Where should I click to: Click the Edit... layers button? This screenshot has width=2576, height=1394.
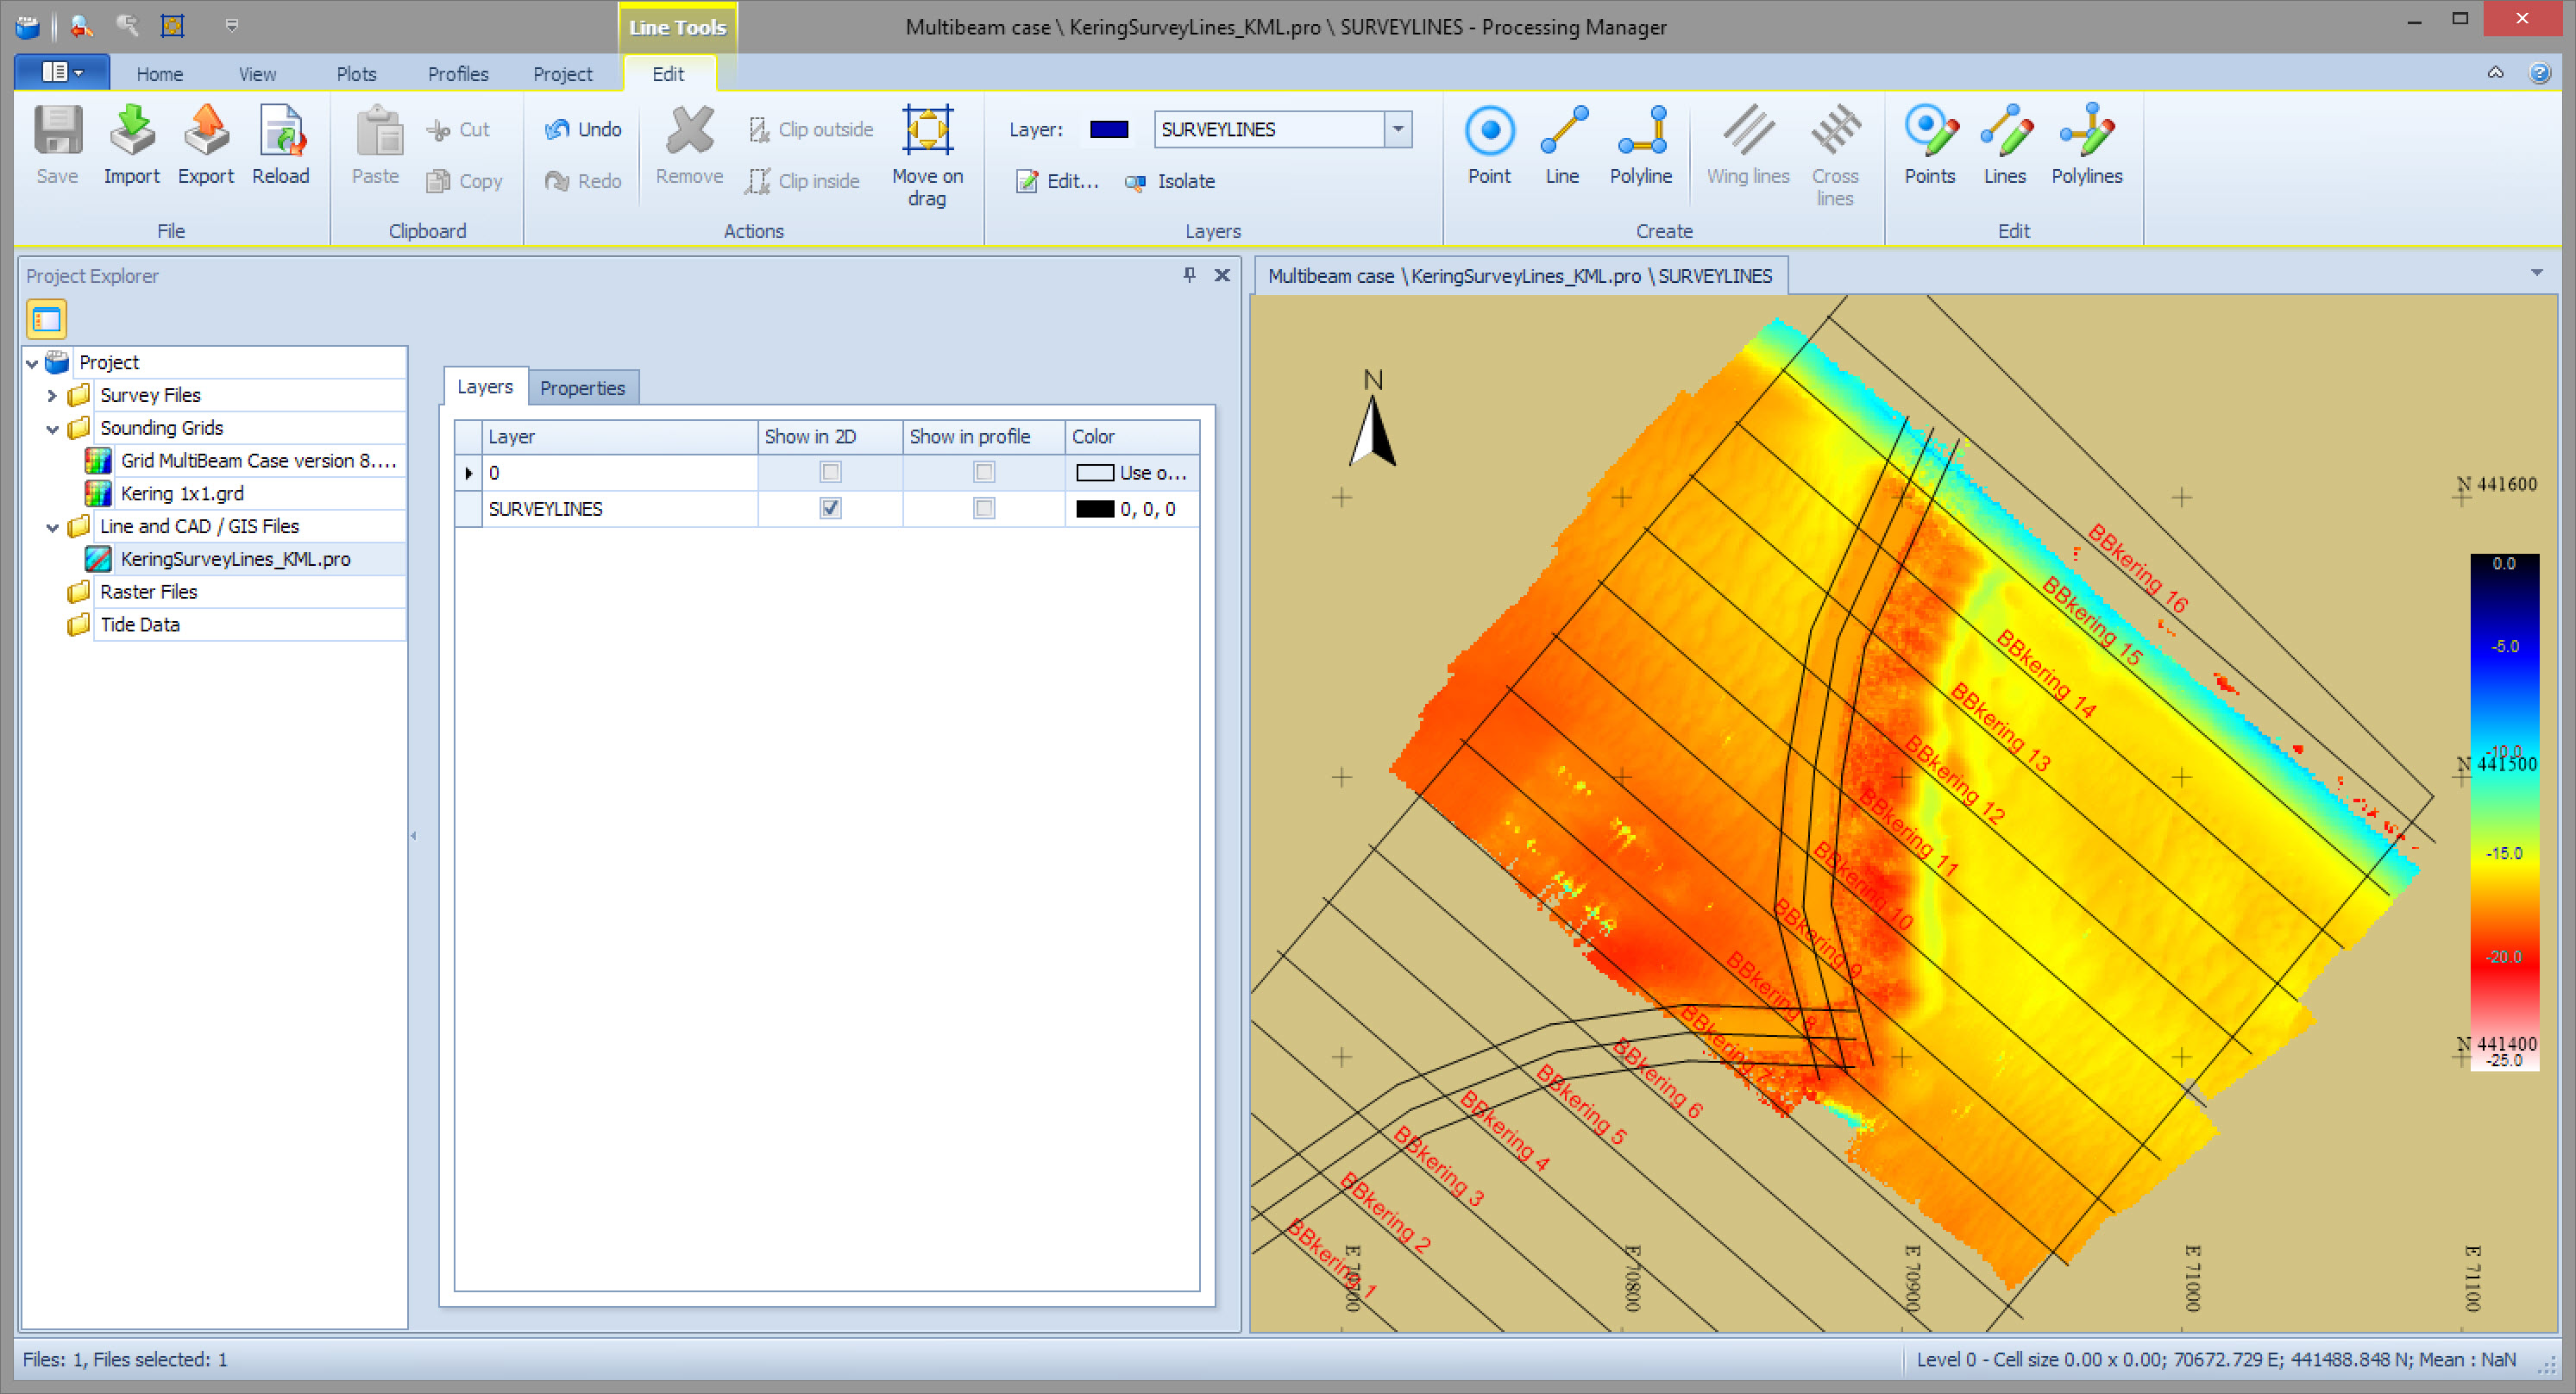tap(1058, 182)
